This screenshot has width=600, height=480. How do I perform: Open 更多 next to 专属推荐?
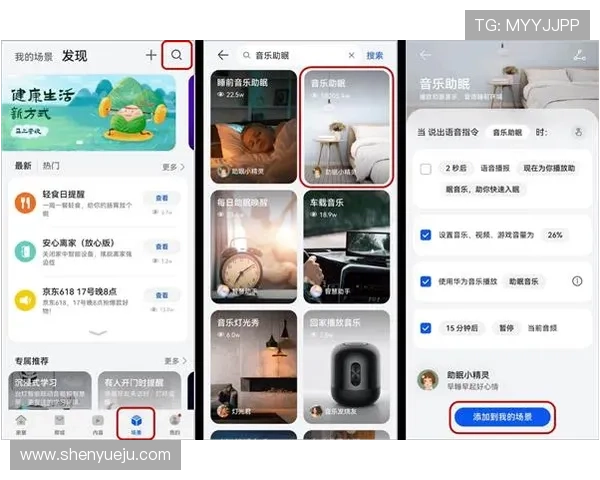(x=175, y=361)
